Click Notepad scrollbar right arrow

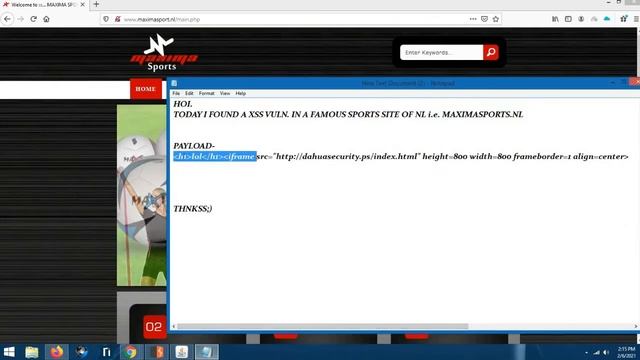[x=636, y=326]
